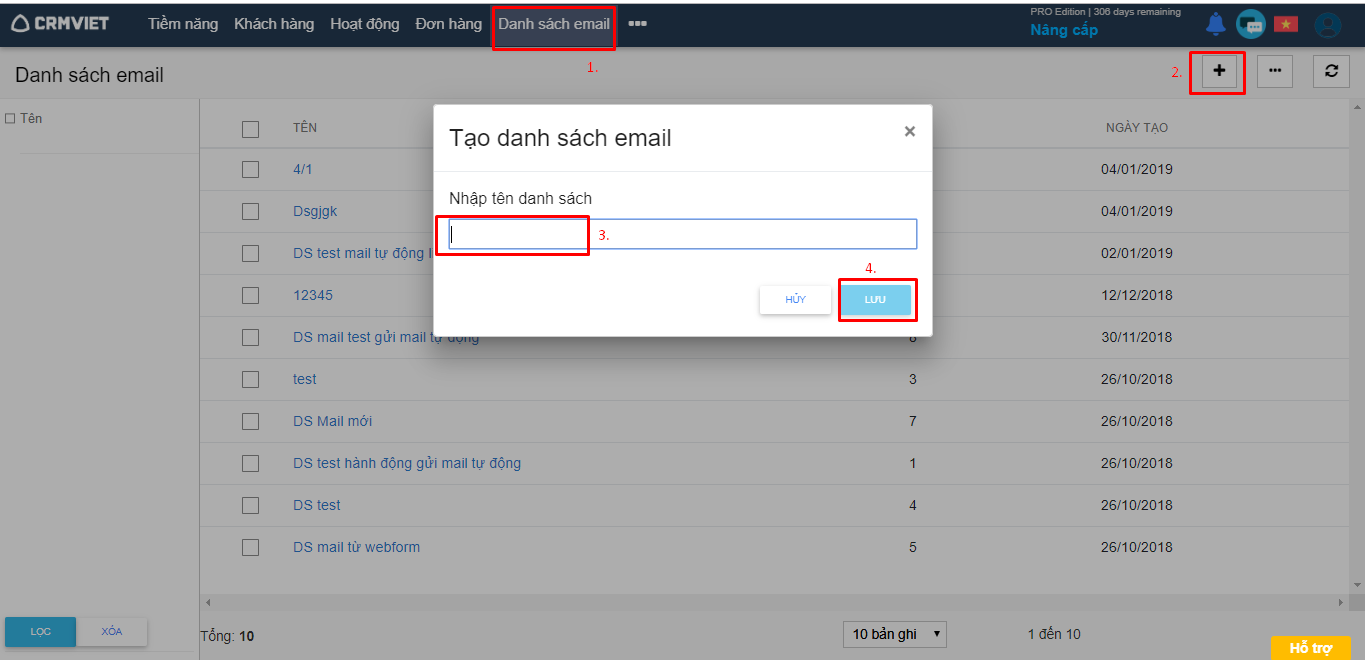Open the Đơn hàng menu

pyautogui.click(x=448, y=24)
